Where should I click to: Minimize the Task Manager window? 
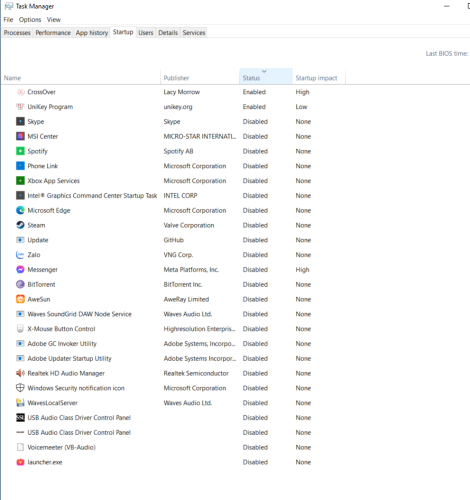tap(447, 6)
